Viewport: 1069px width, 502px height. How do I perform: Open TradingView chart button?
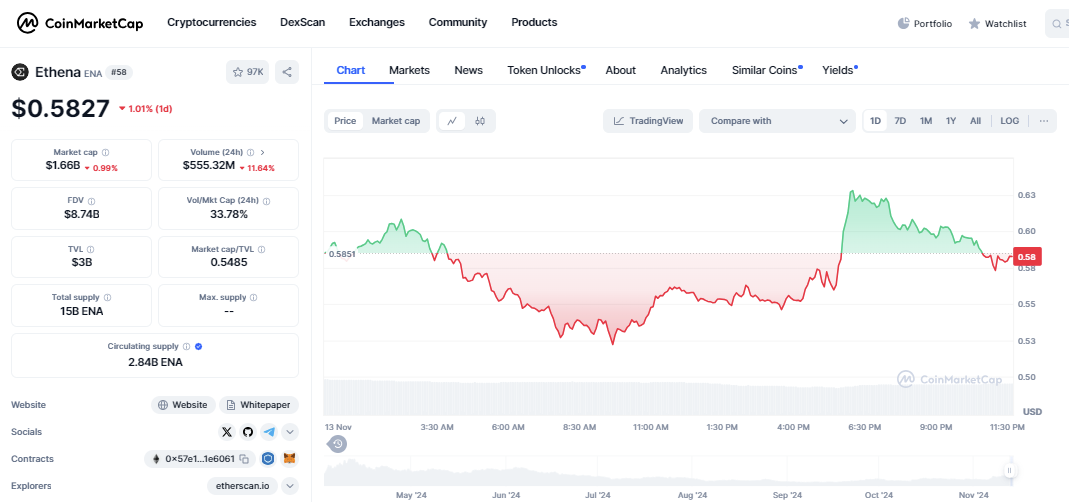tap(648, 121)
